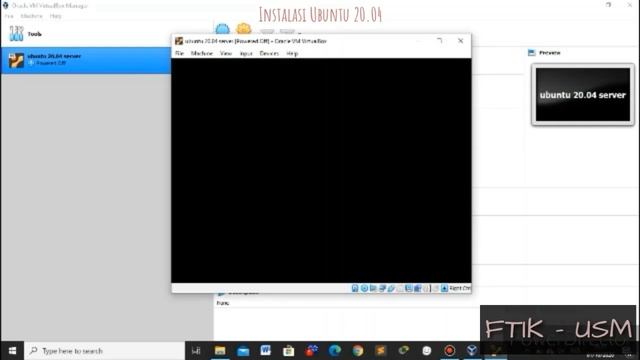Viewport: 640px width, 360px height.
Task: Open Machine menu in ubuntu VM window
Action: pos(202,53)
